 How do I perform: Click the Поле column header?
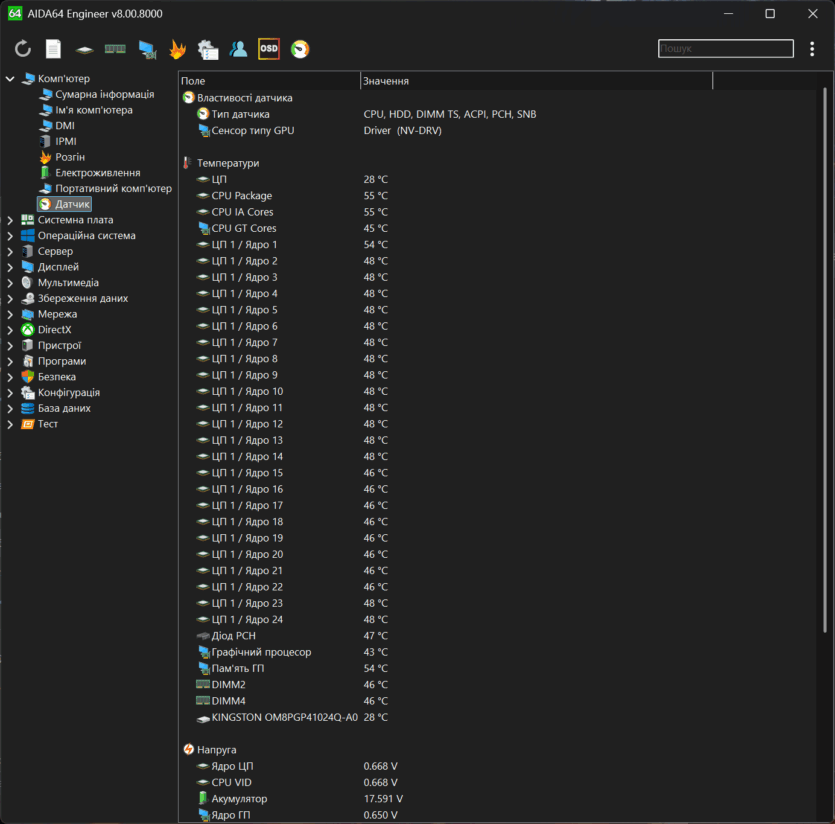pyautogui.click(x=268, y=81)
